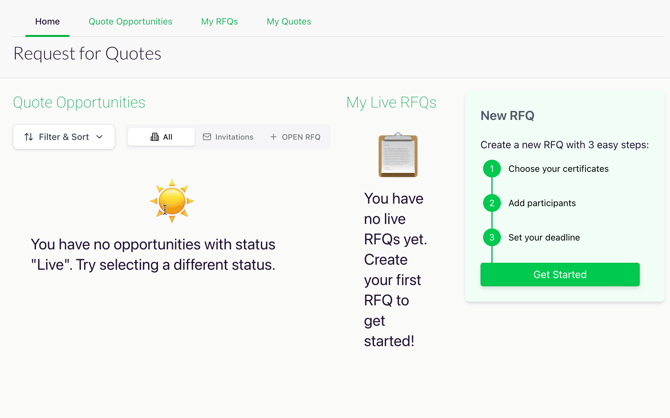
Task: Go to the My RFQs tab
Action: (219, 21)
